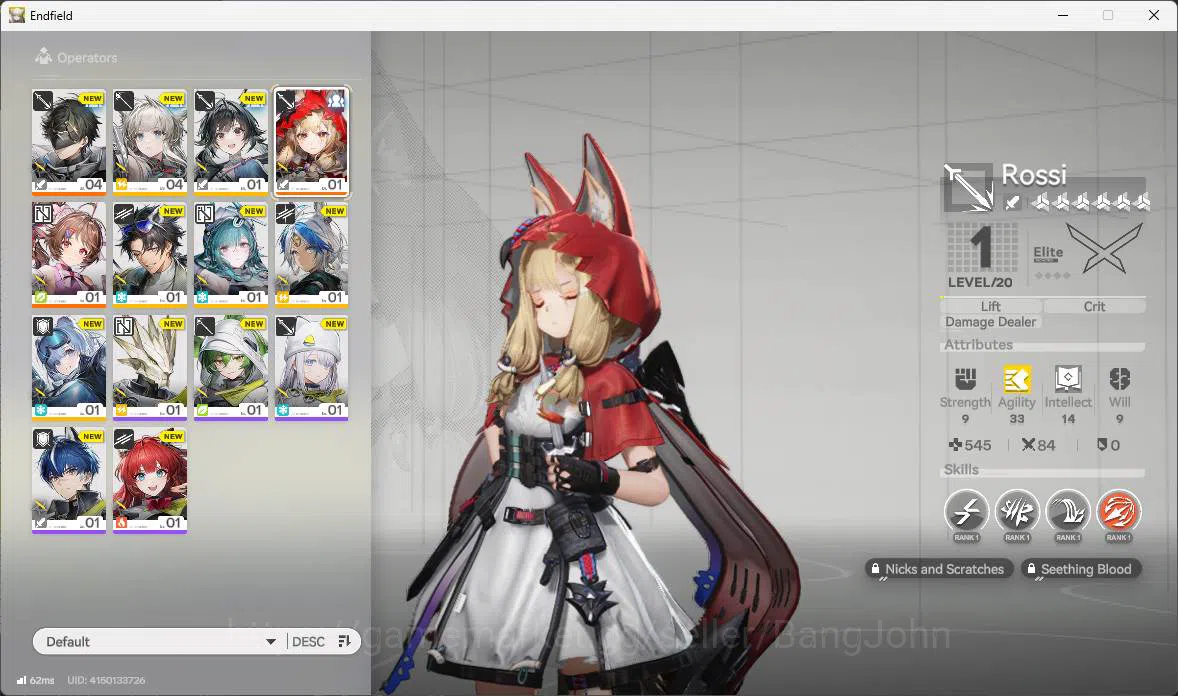Select the light-blue-haired armored girl card
This screenshot has width=1178, height=696.
point(68,368)
